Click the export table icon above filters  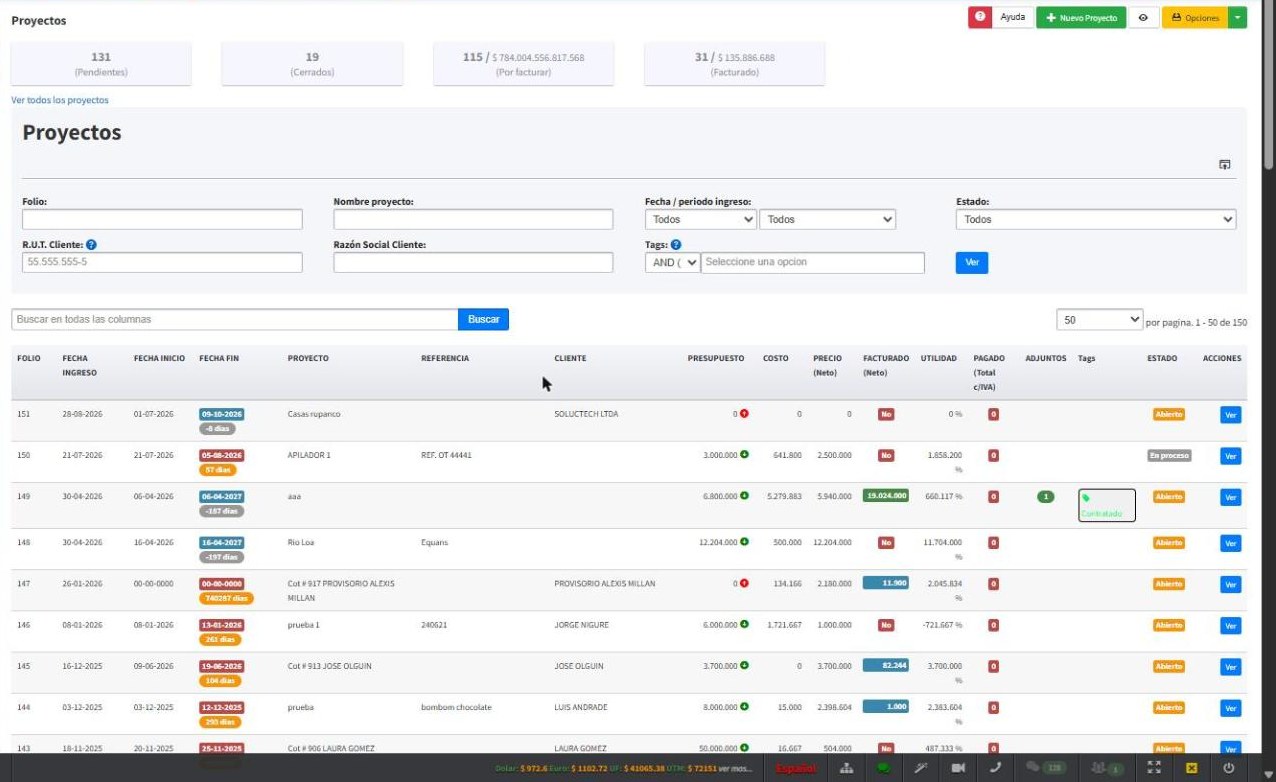(1224, 165)
